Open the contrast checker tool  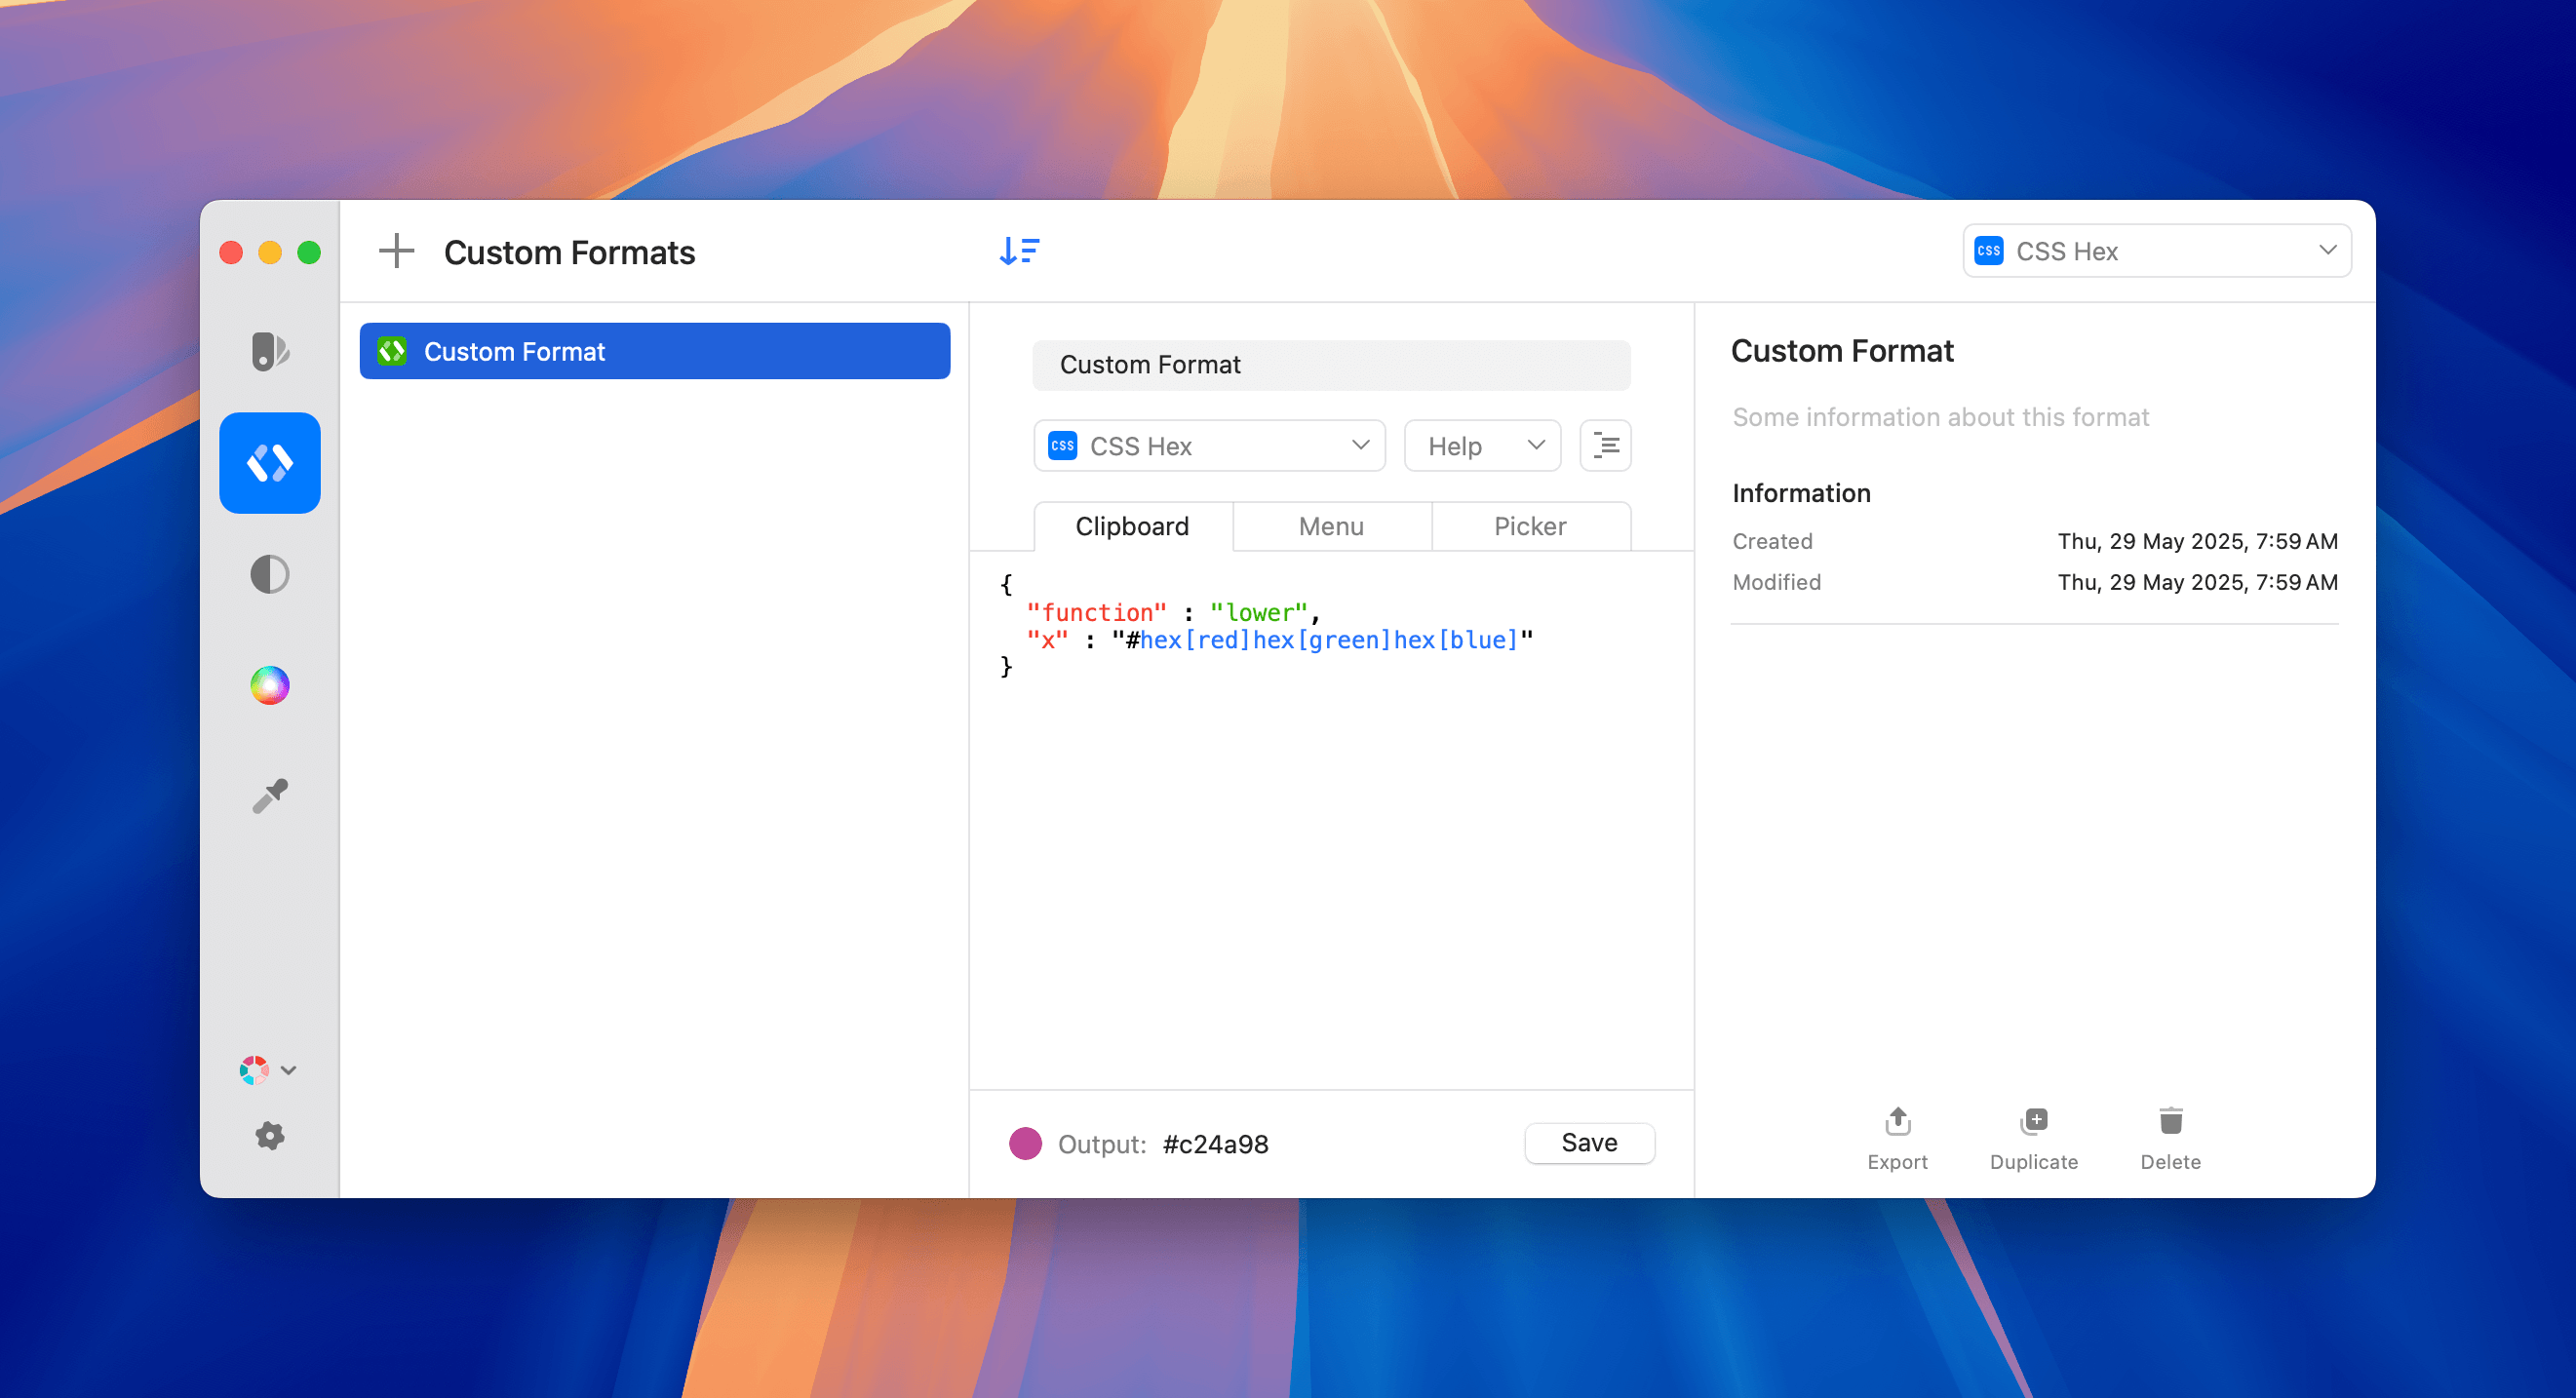[269, 573]
